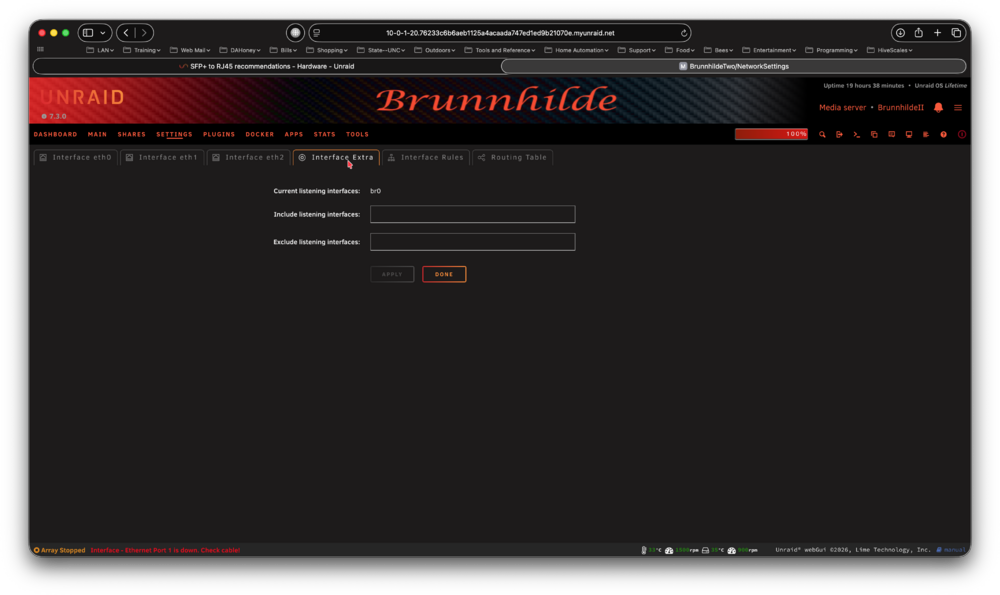Click the bookmarks grid icon

40,49
